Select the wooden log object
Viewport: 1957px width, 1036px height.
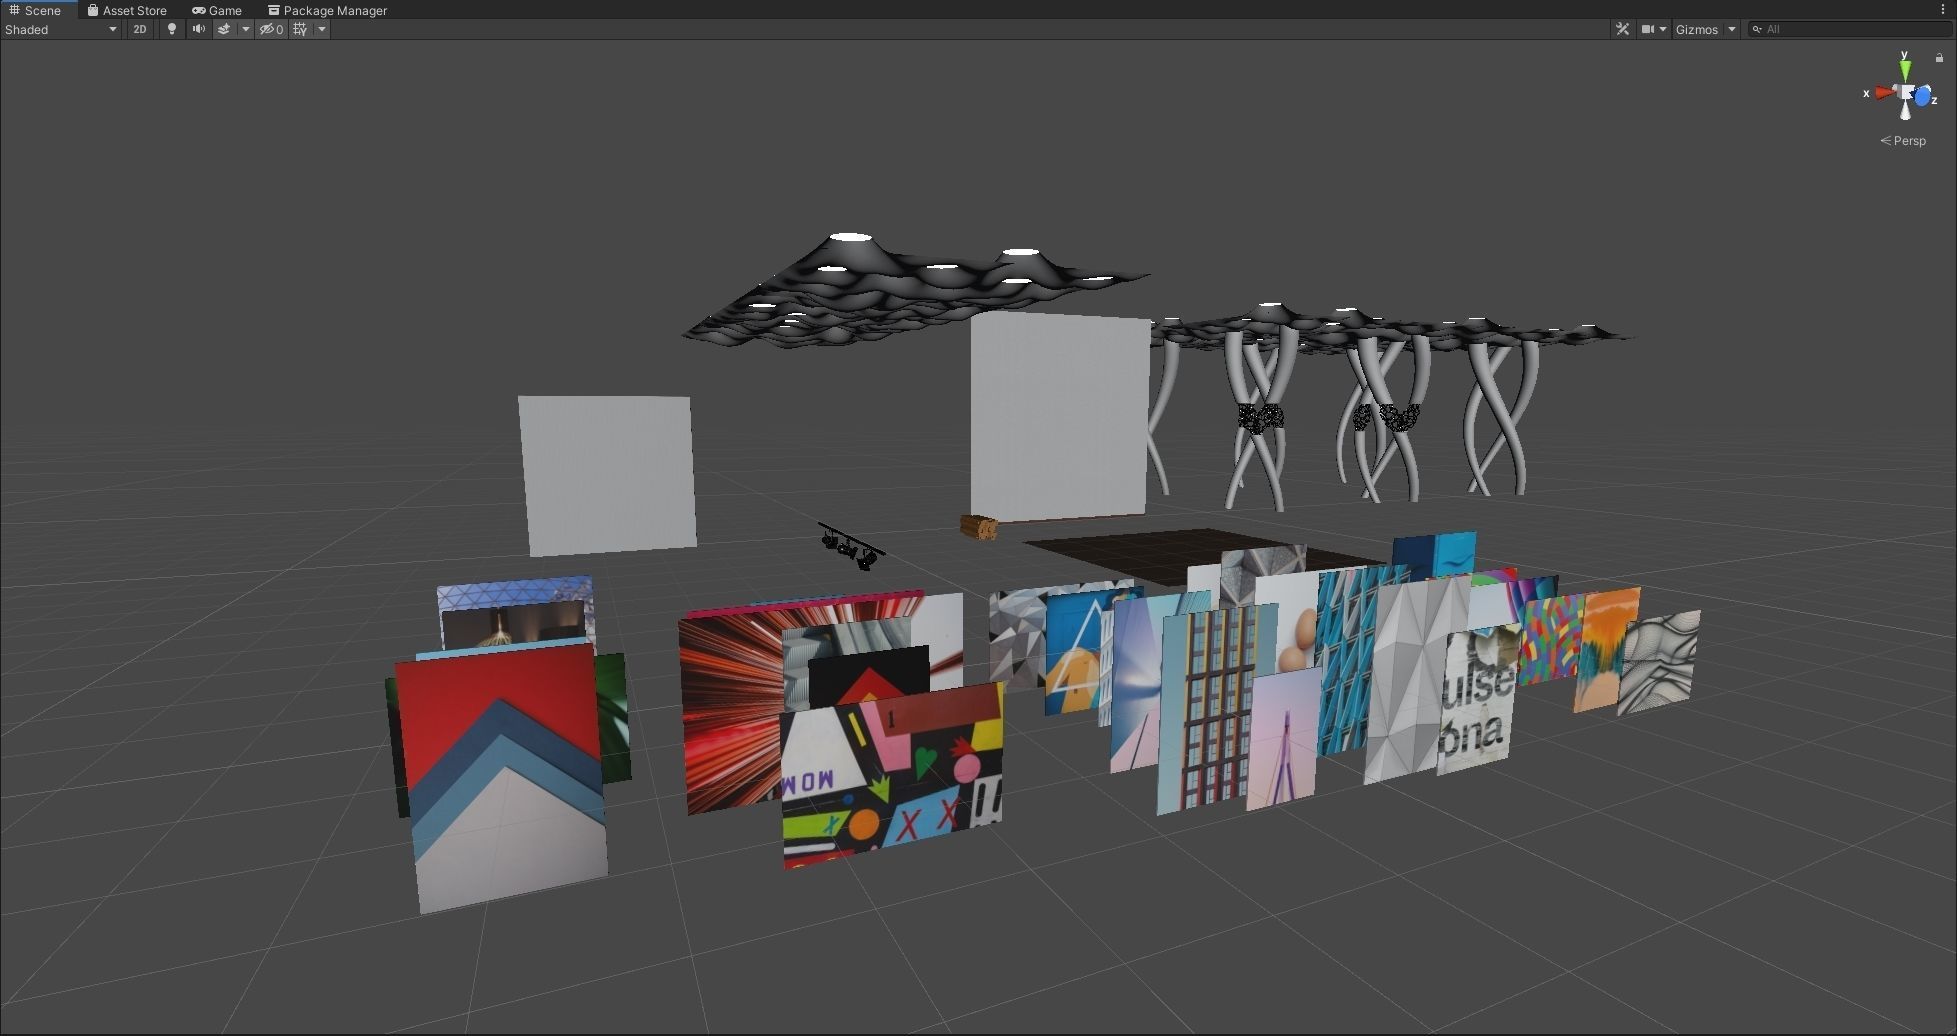coord(978,527)
